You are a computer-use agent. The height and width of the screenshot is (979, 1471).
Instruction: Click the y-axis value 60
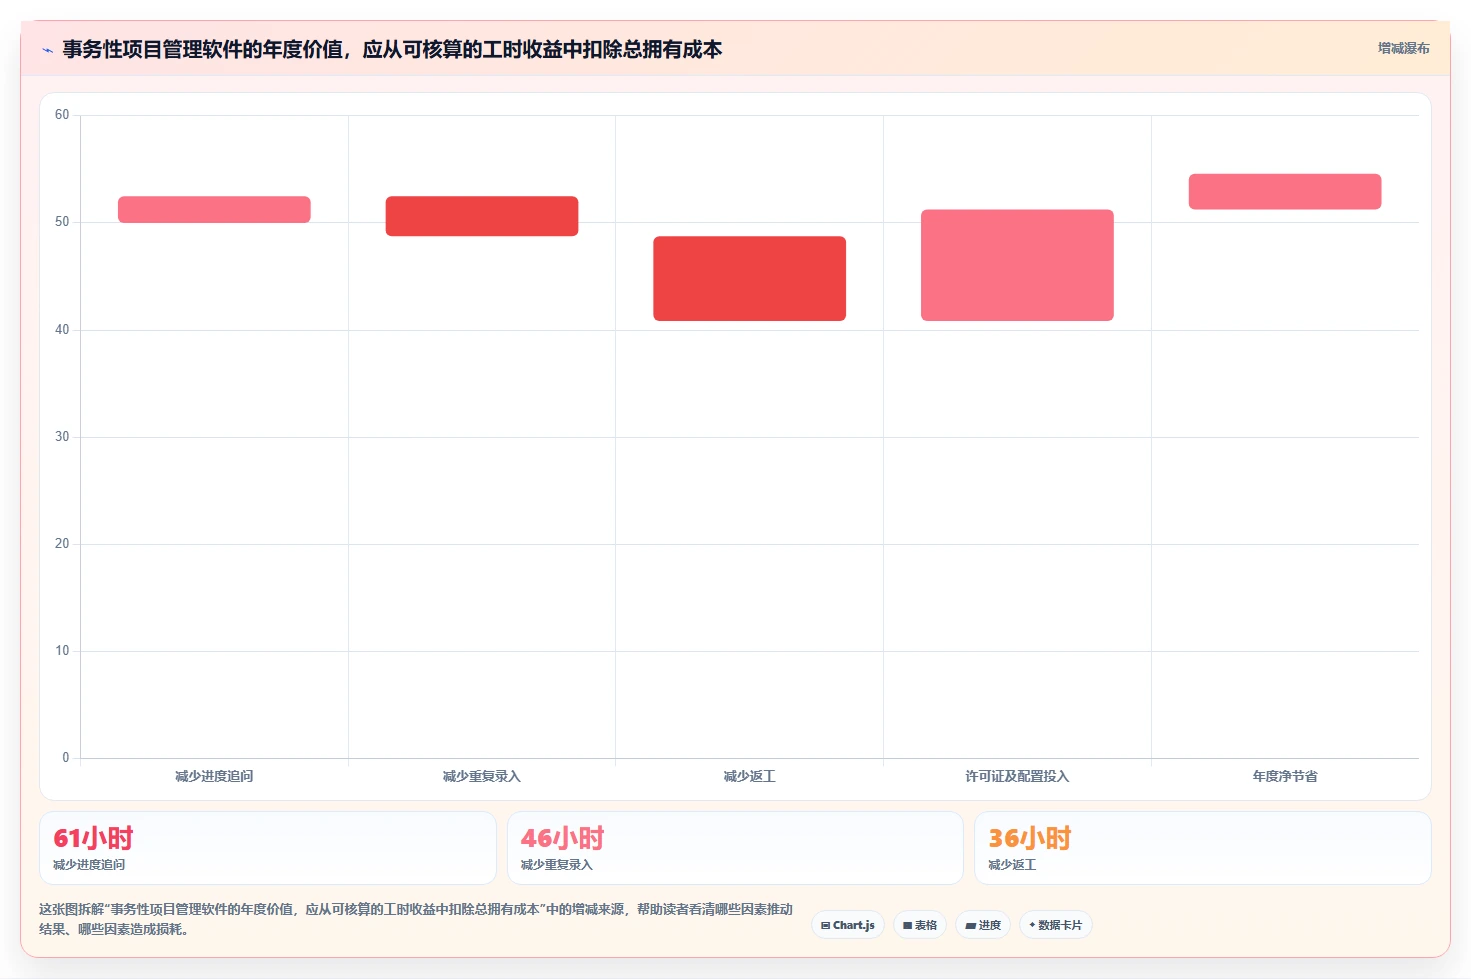tap(62, 115)
